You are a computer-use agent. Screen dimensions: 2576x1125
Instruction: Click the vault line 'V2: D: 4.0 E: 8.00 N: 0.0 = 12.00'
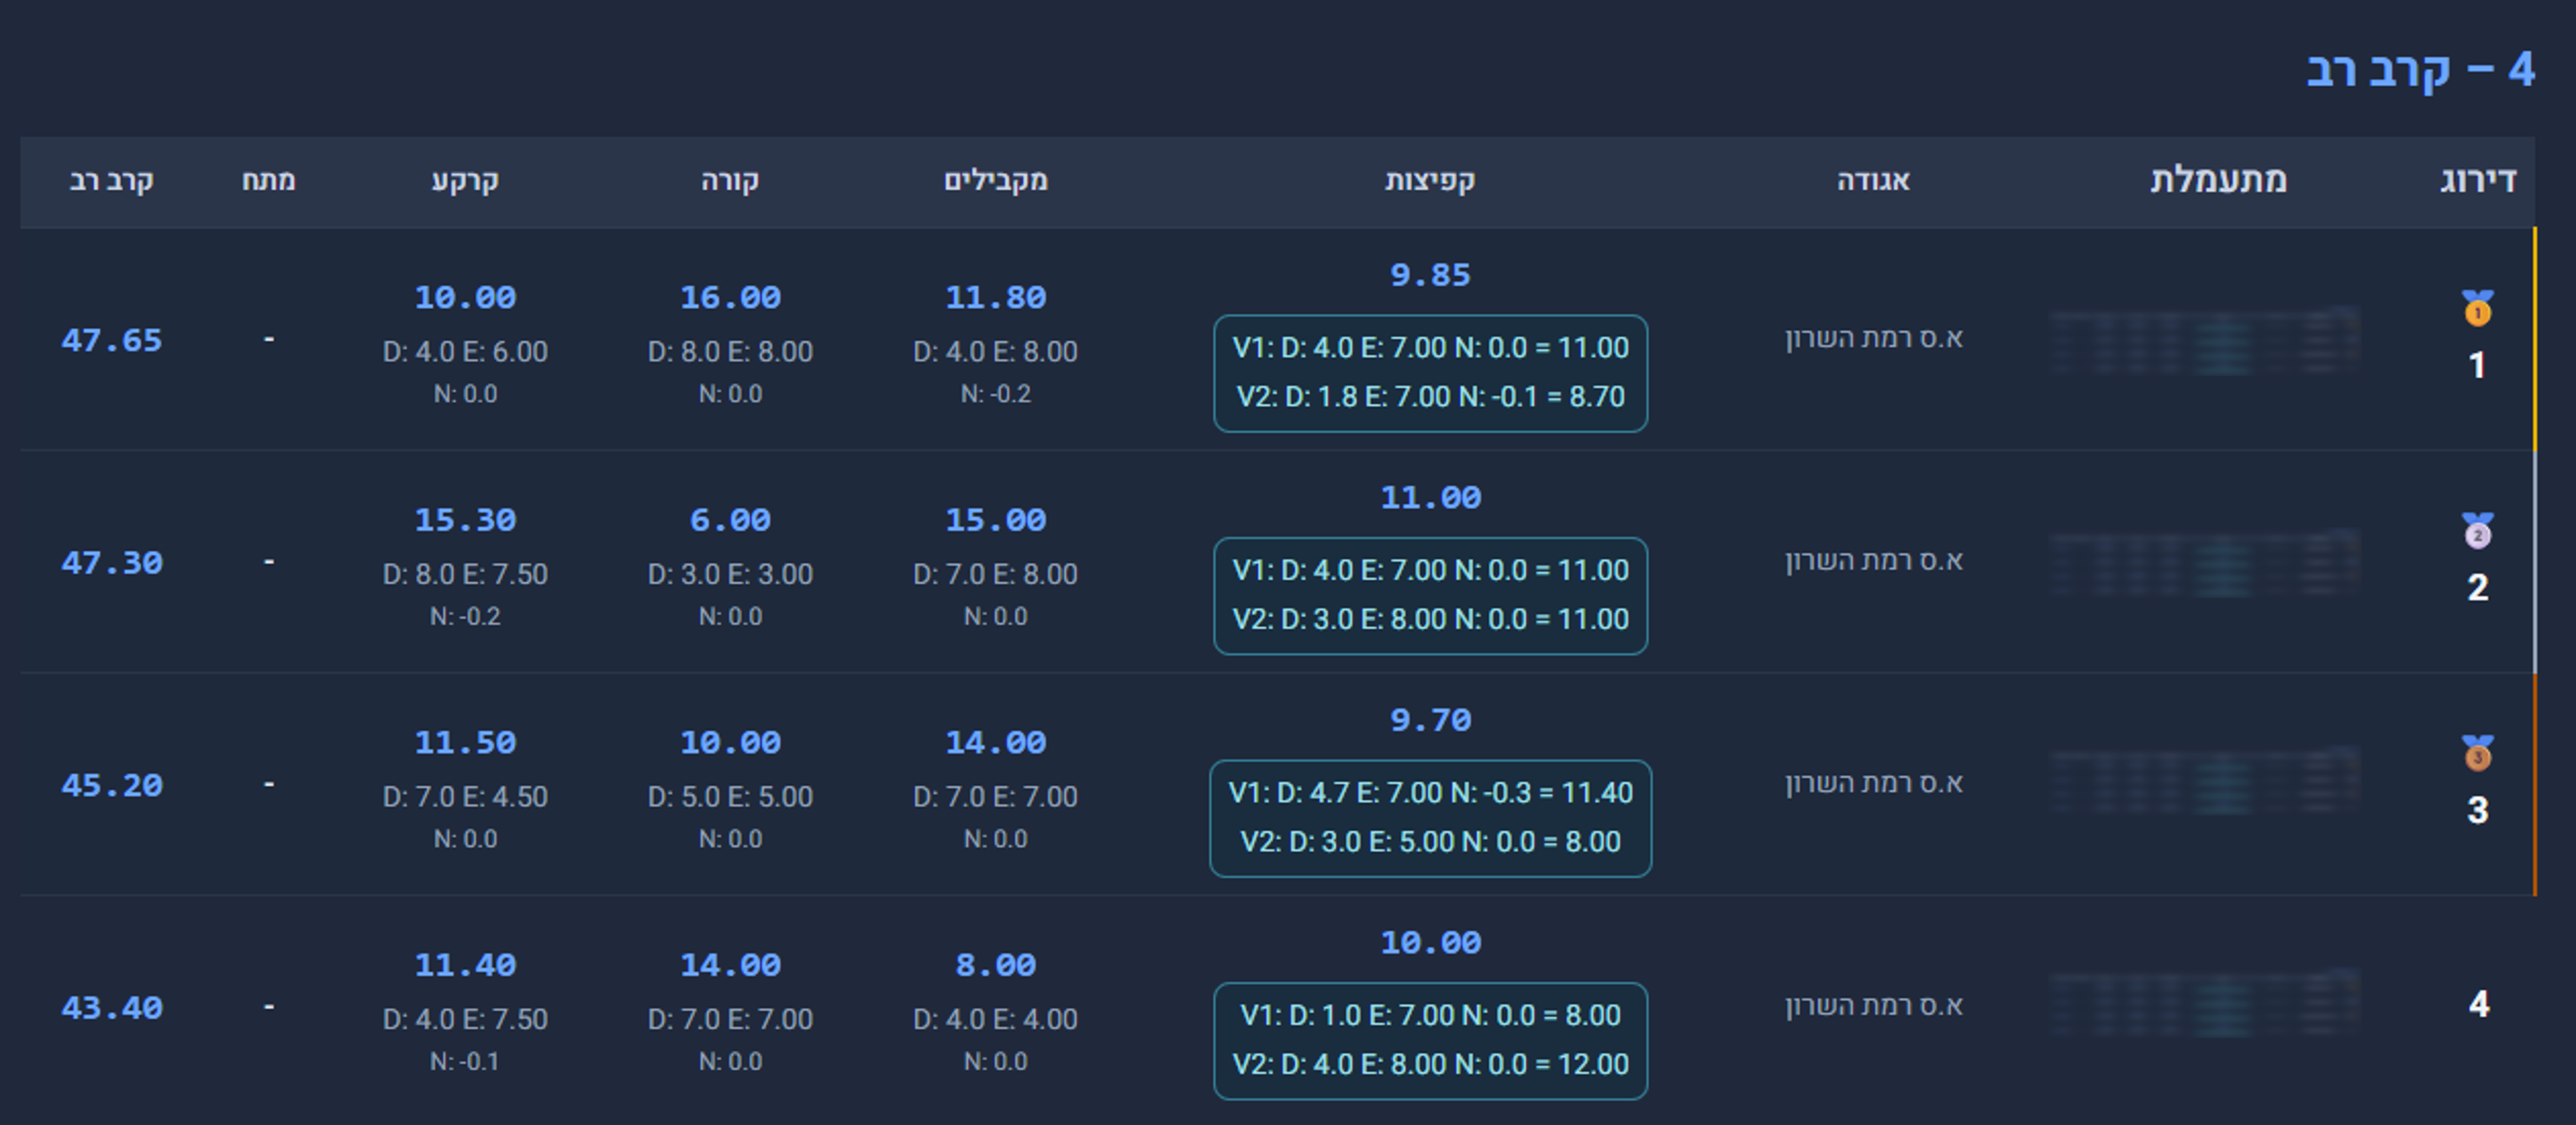(x=1430, y=1064)
